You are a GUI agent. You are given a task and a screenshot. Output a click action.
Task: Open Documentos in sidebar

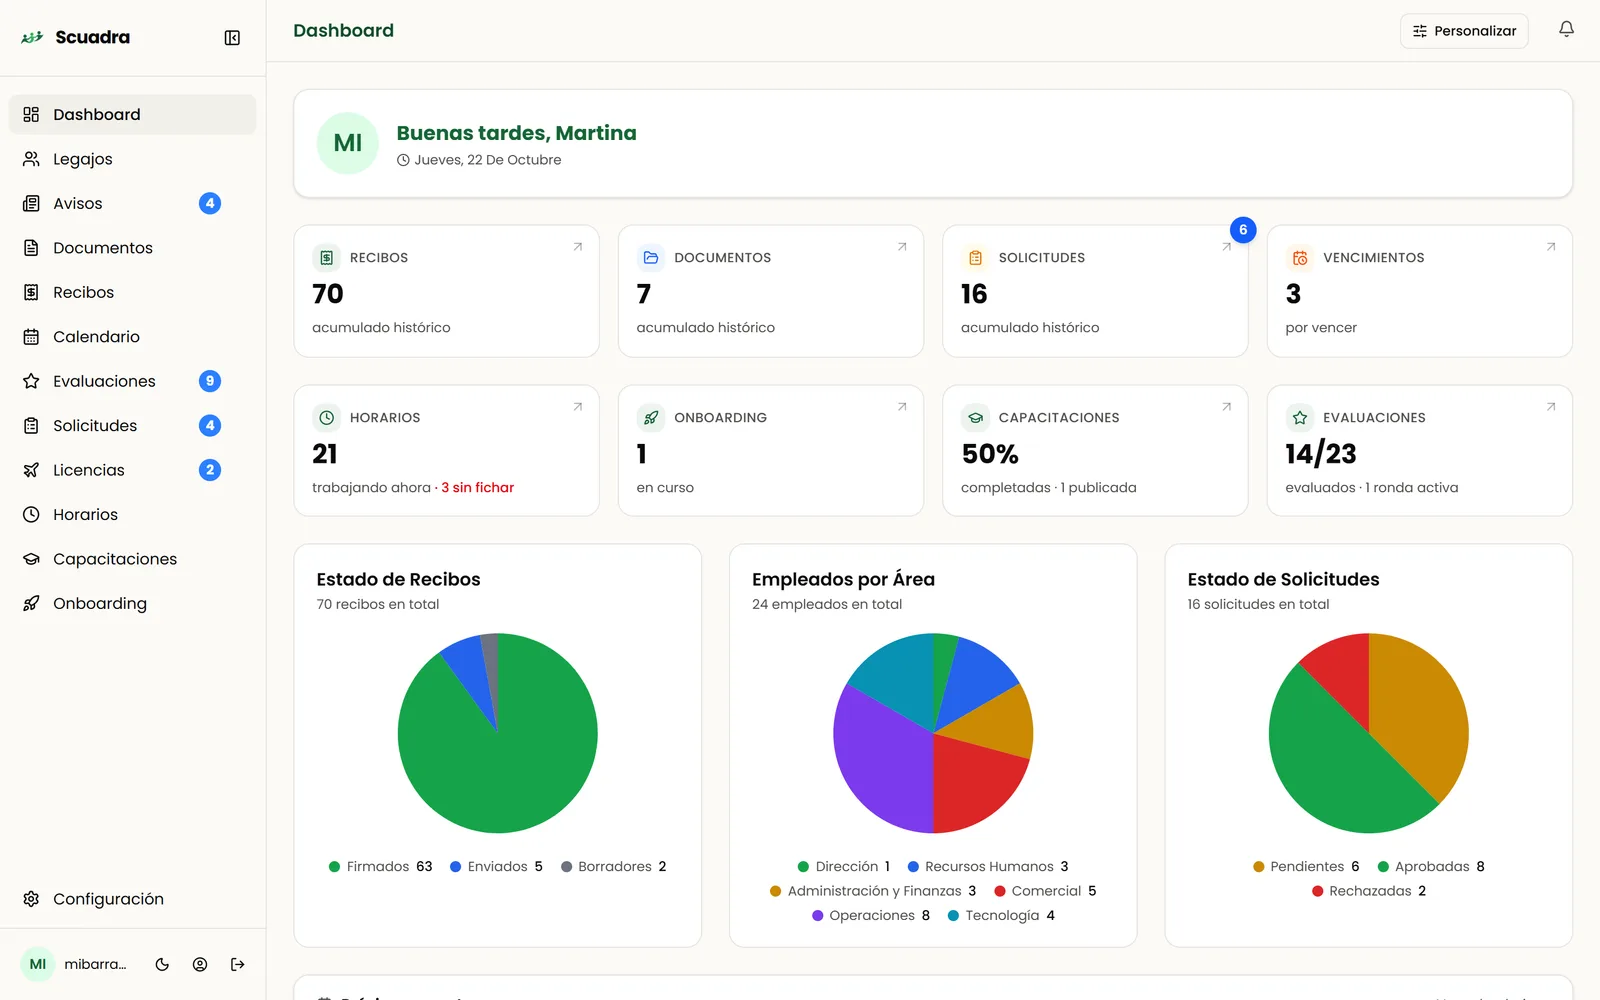tap(133, 248)
